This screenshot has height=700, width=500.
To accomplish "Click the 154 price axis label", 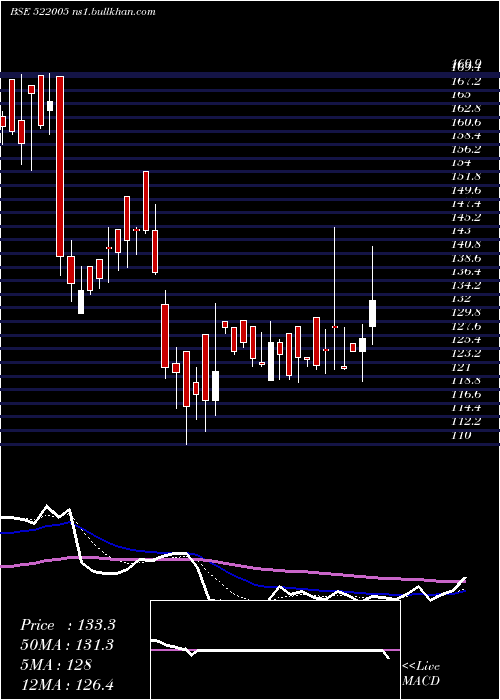I will (x=461, y=162).
